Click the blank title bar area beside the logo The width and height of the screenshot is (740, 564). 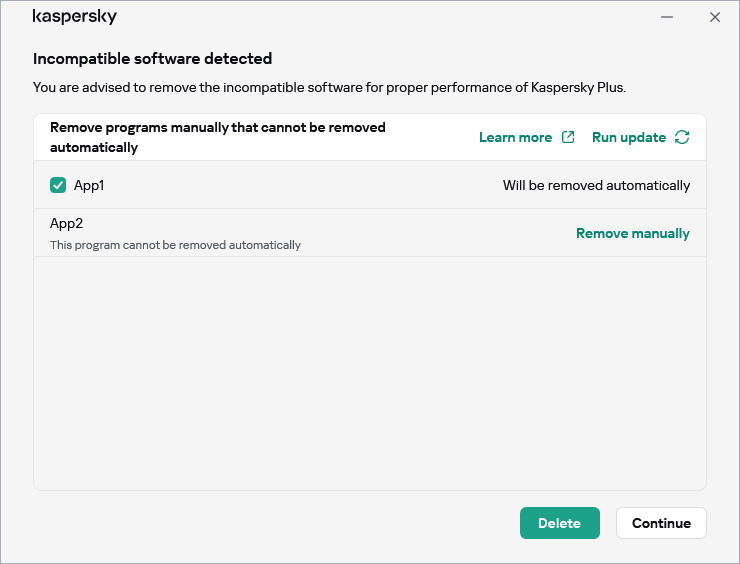380,17
